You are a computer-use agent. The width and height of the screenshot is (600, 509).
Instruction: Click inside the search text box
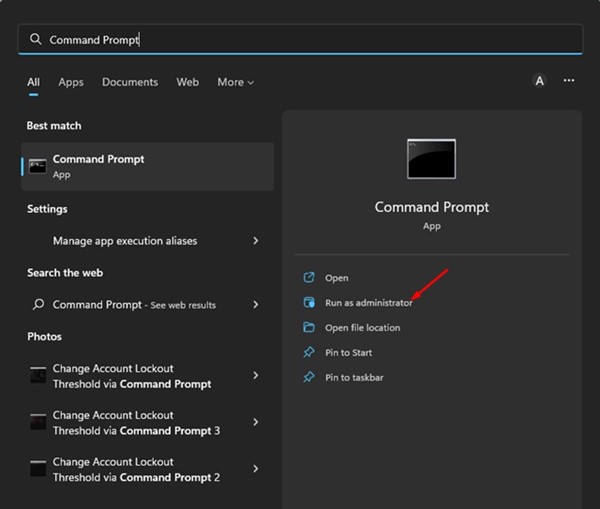[300, 39]
